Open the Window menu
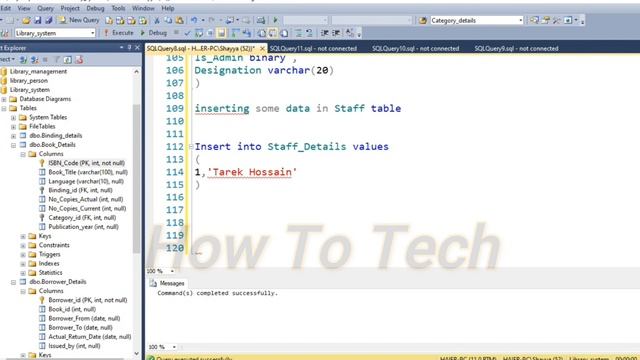Screen dimensions: 640x360 point(143,8)
